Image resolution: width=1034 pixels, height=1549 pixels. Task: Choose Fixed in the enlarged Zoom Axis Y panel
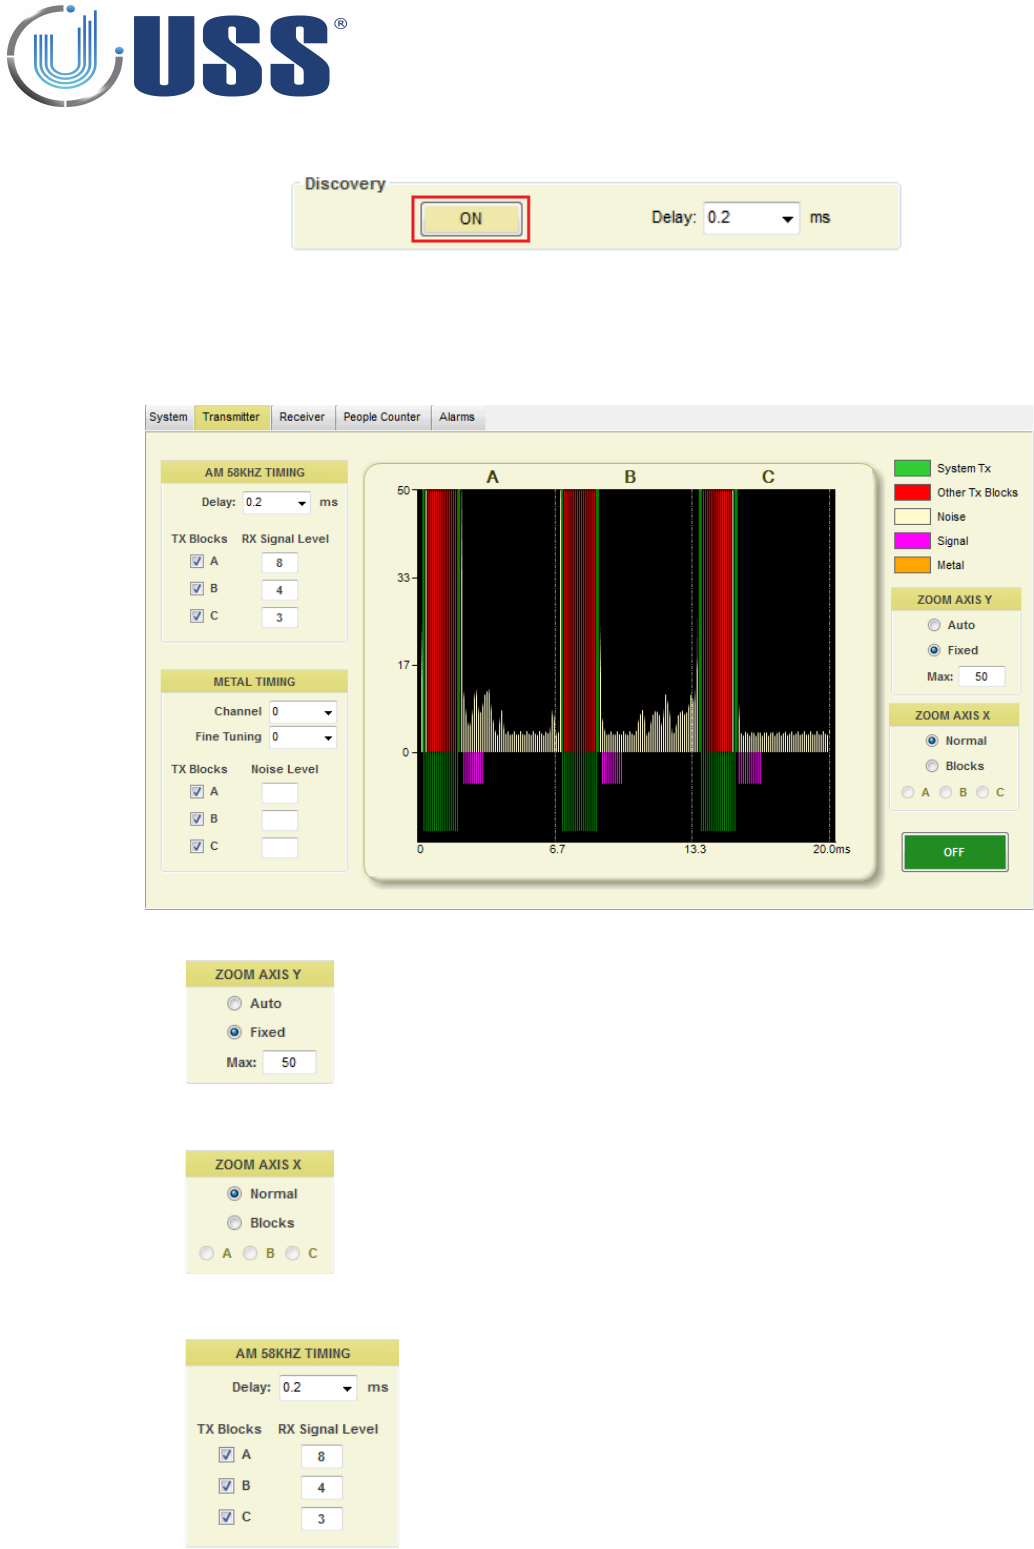(235, 1032)
